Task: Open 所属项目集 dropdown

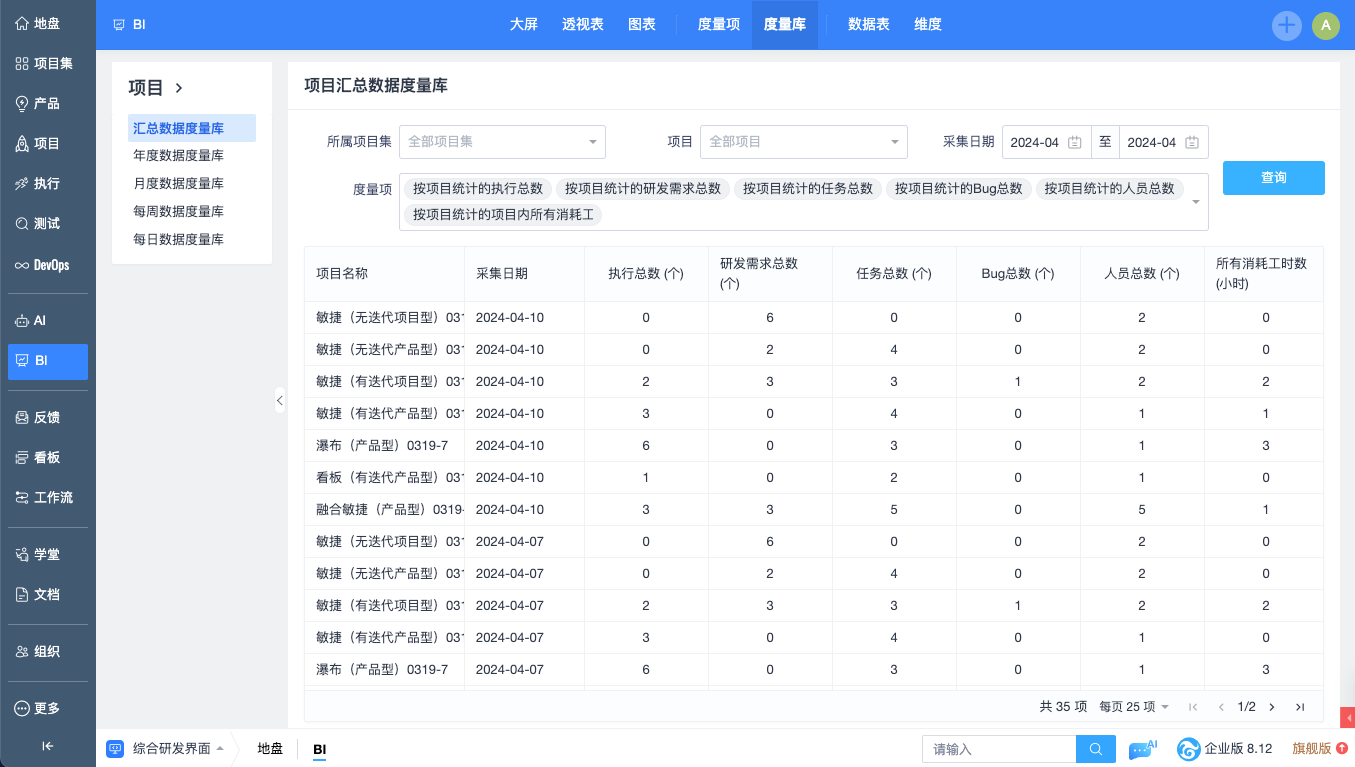Action: click(502, 142)
